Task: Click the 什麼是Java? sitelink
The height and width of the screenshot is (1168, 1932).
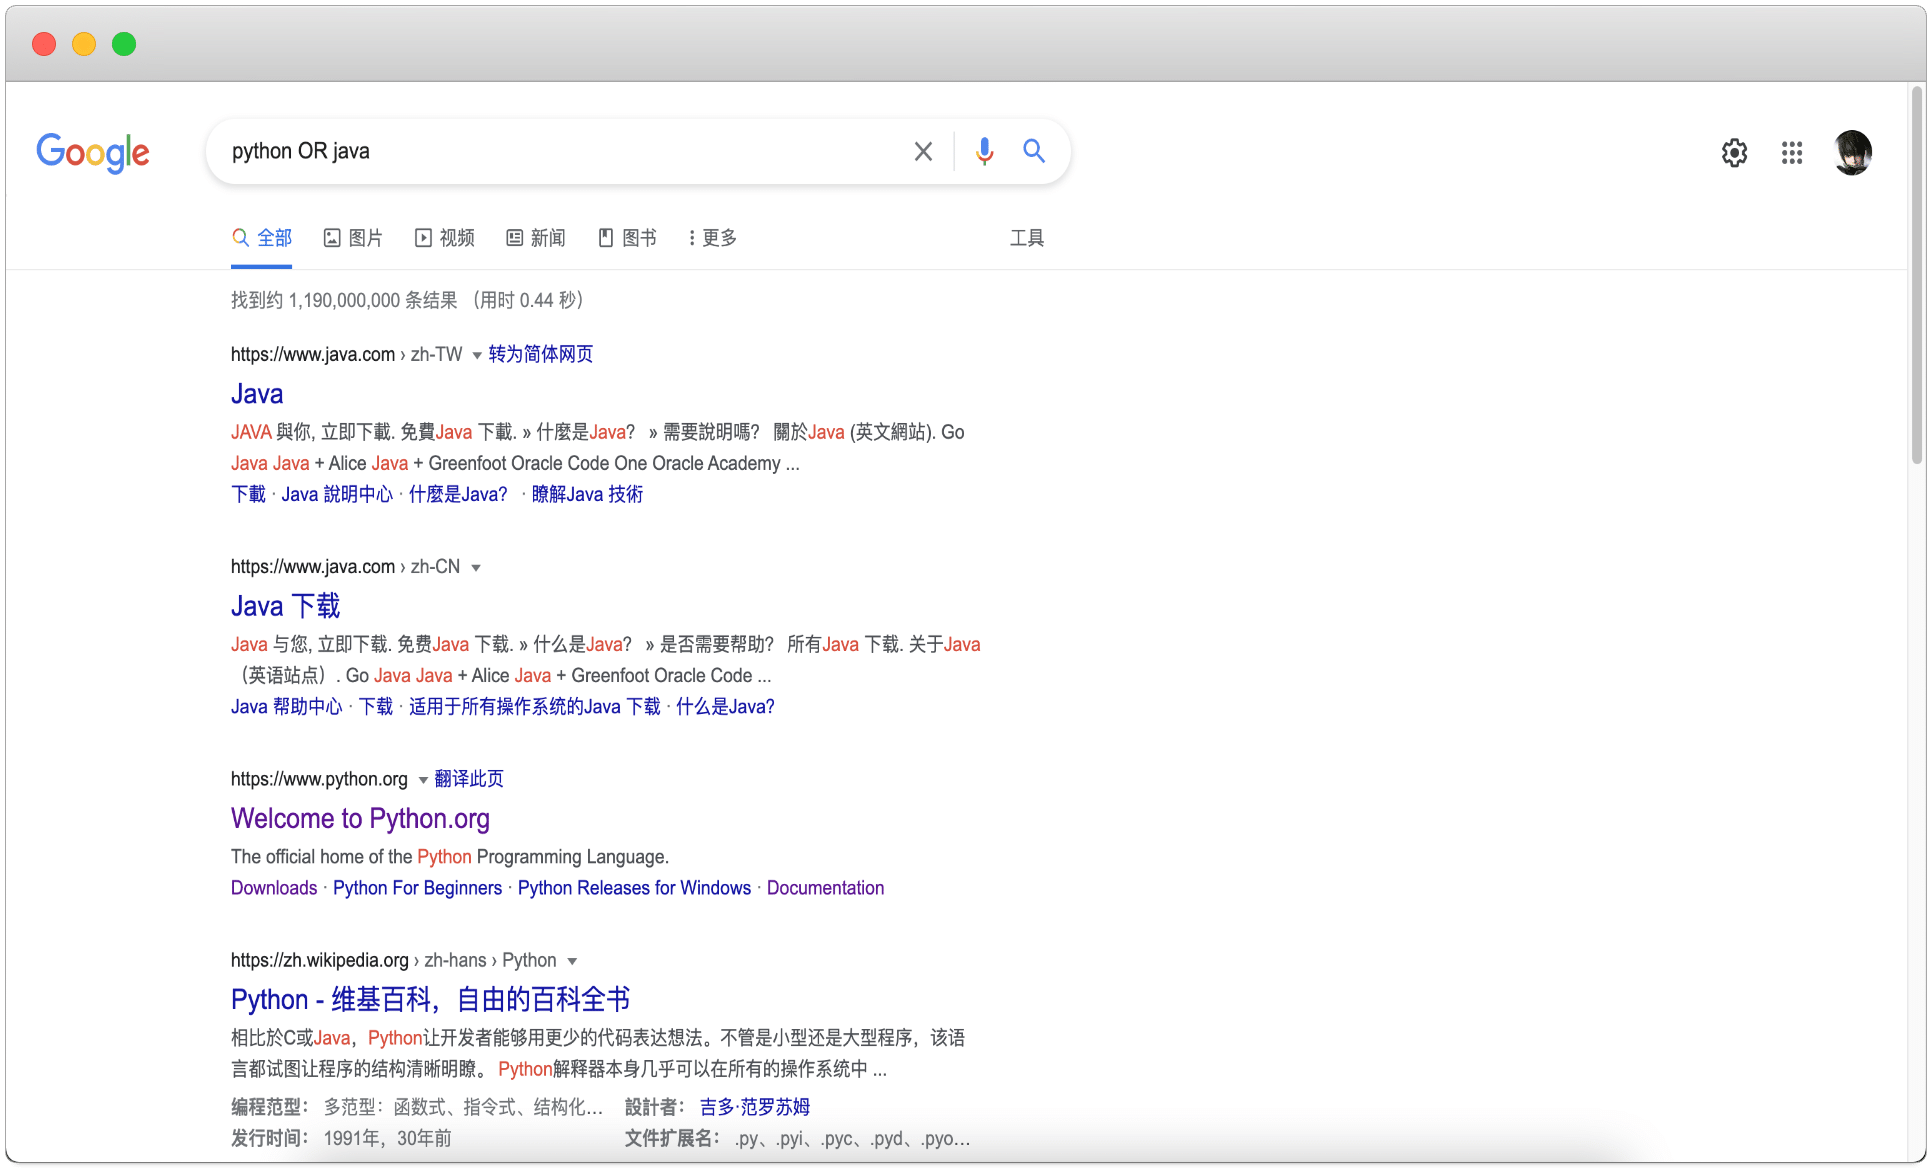Action: point(458,494)
